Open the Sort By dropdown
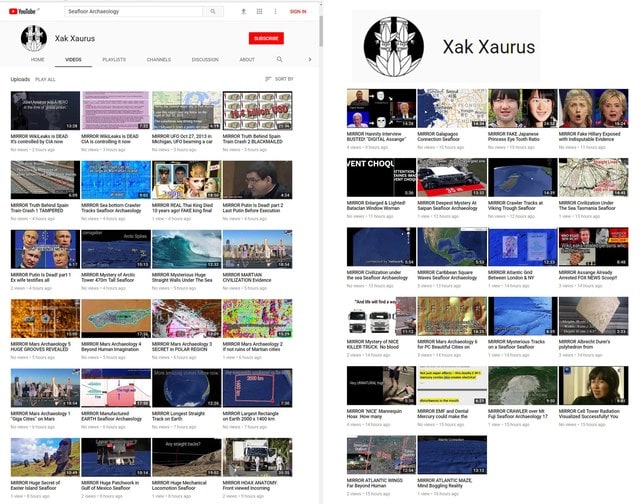Screen dimensions: 640x504 click(280, 79)
